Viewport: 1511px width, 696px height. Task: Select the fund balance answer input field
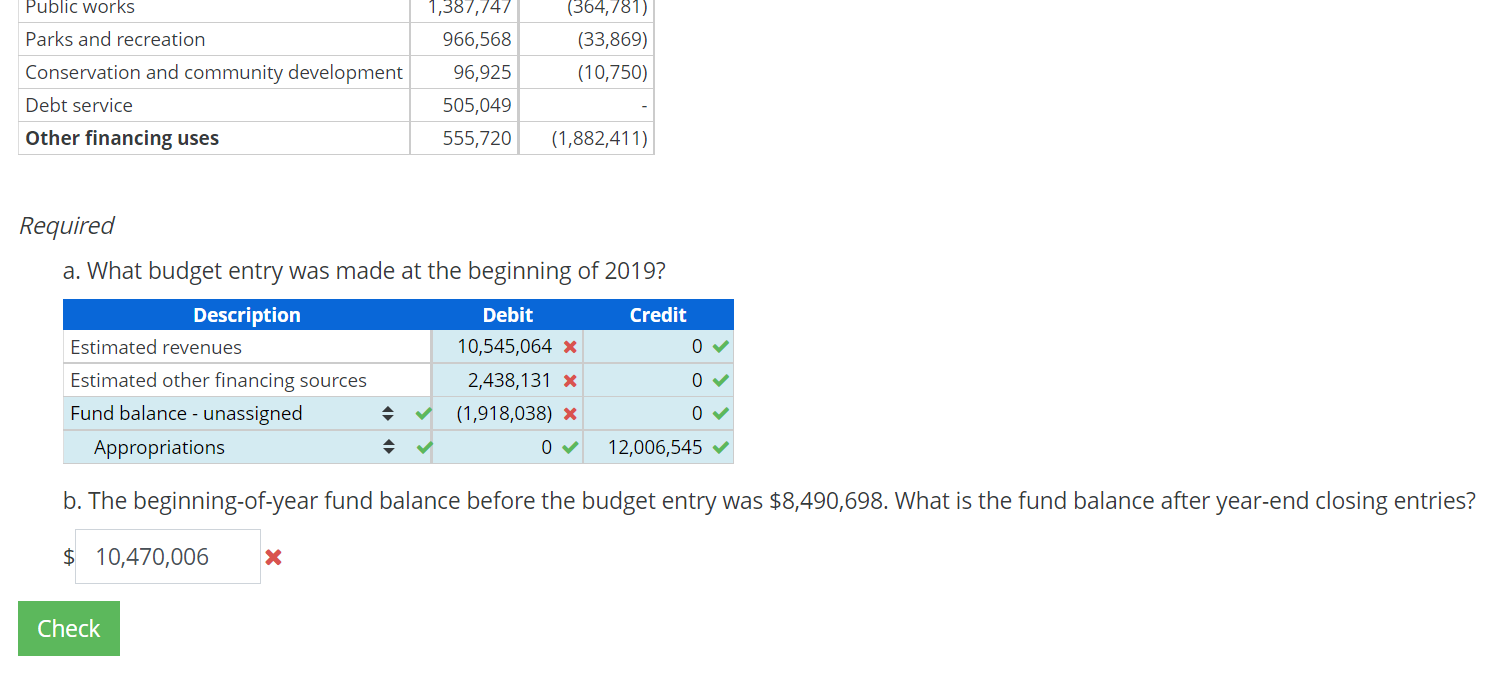[x=167, y=556]
